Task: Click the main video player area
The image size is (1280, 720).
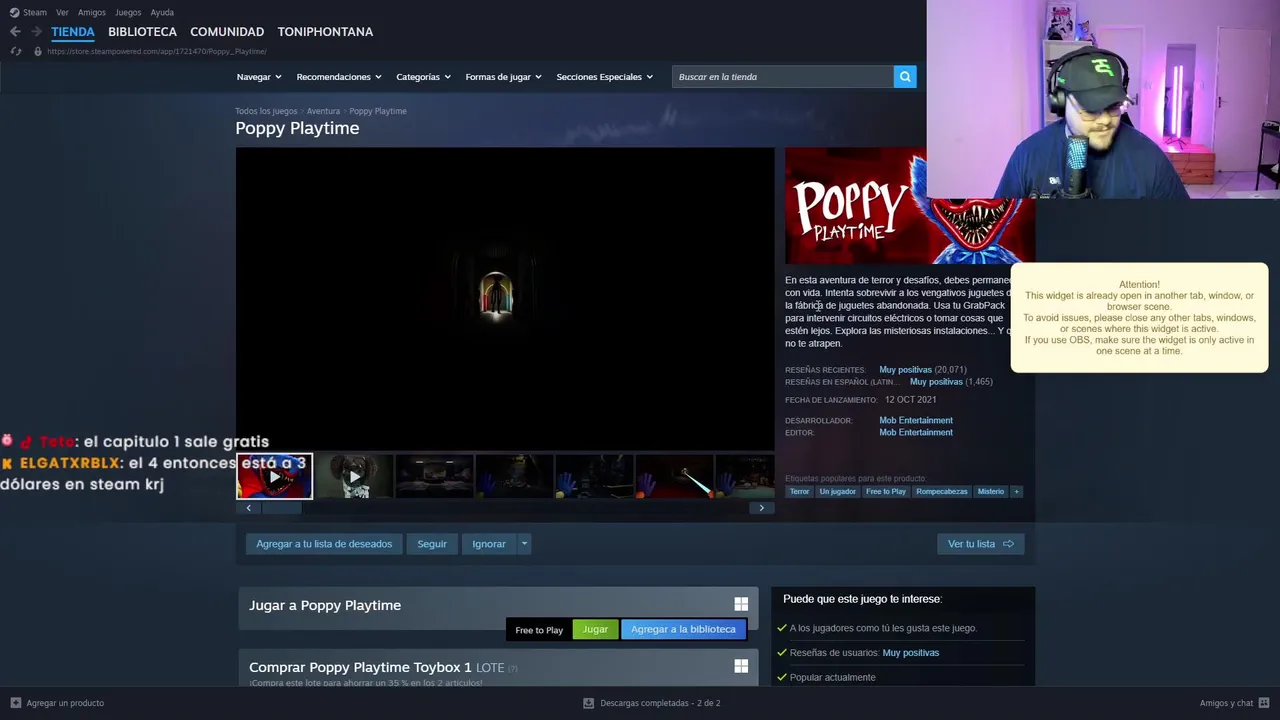Action: [505, 298]
